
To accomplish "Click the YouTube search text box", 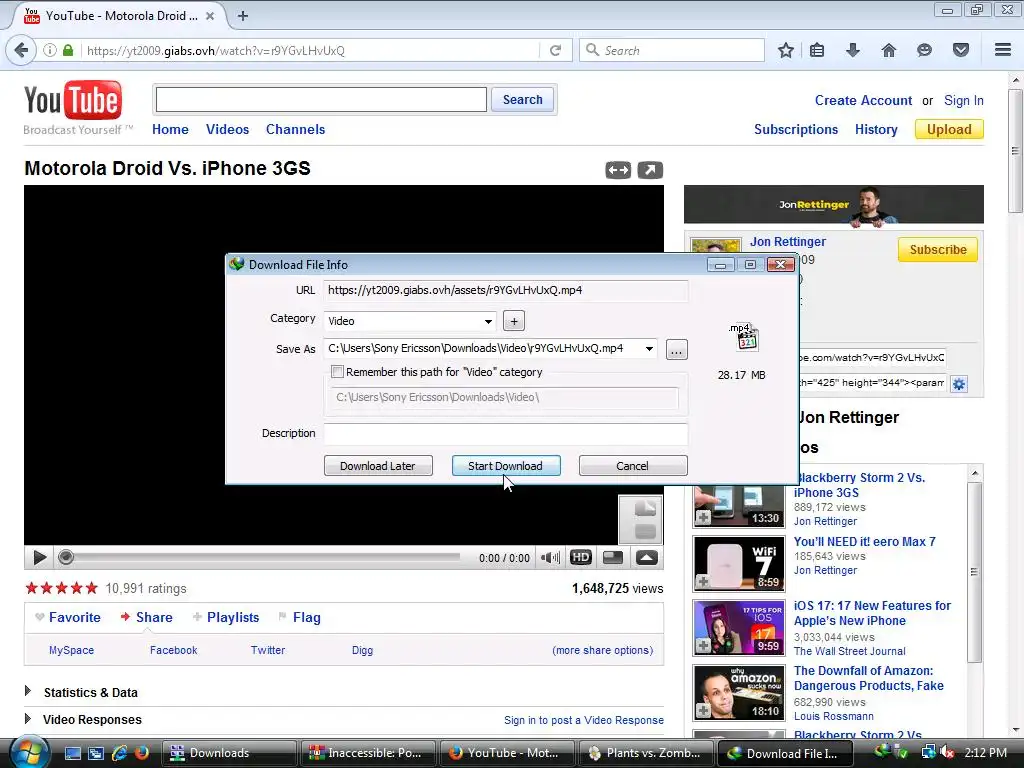I will (x=321, y=100).
